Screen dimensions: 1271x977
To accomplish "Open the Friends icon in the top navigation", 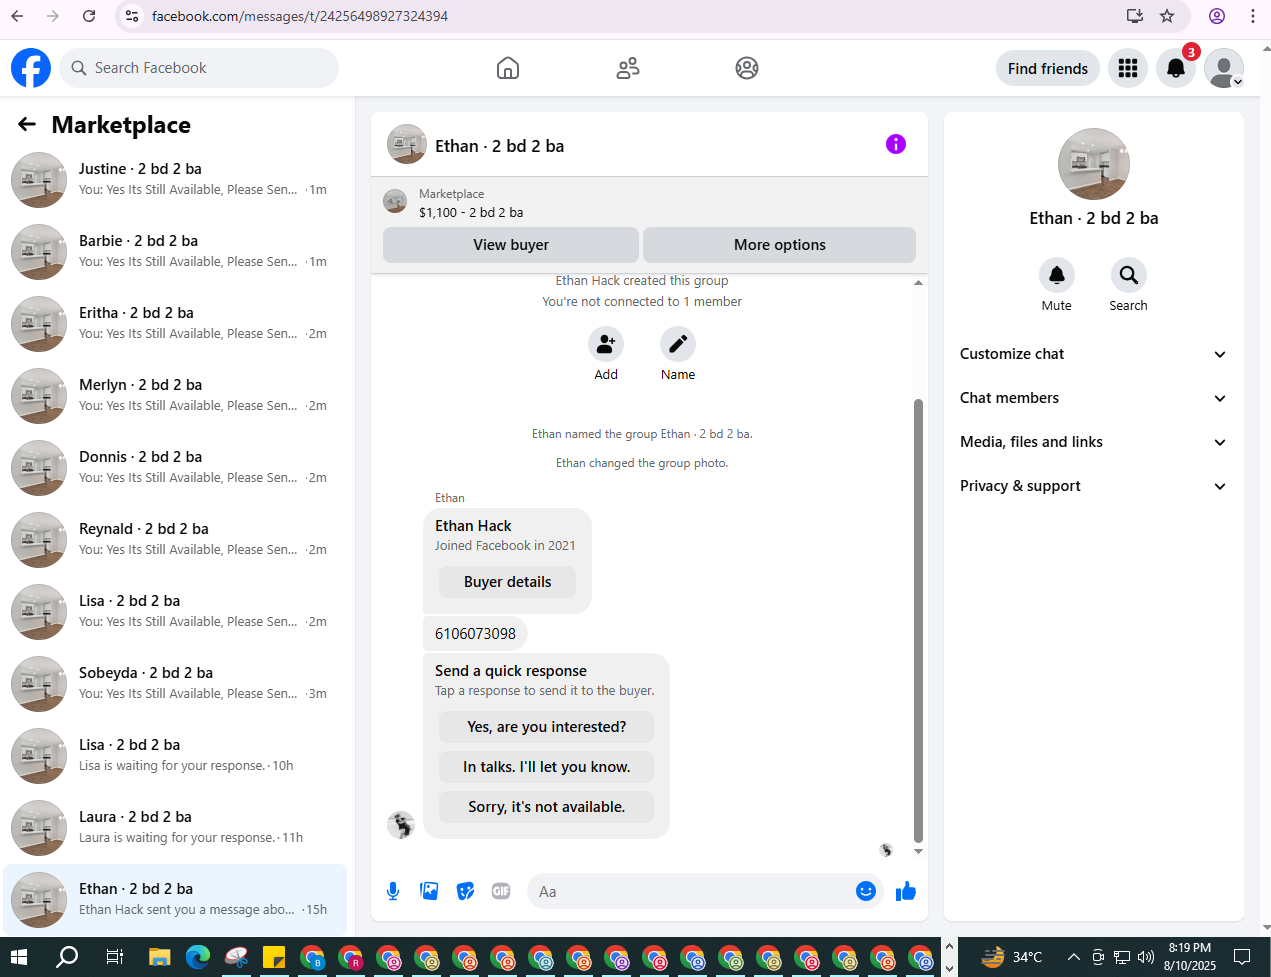I will [x=628, y=68].
